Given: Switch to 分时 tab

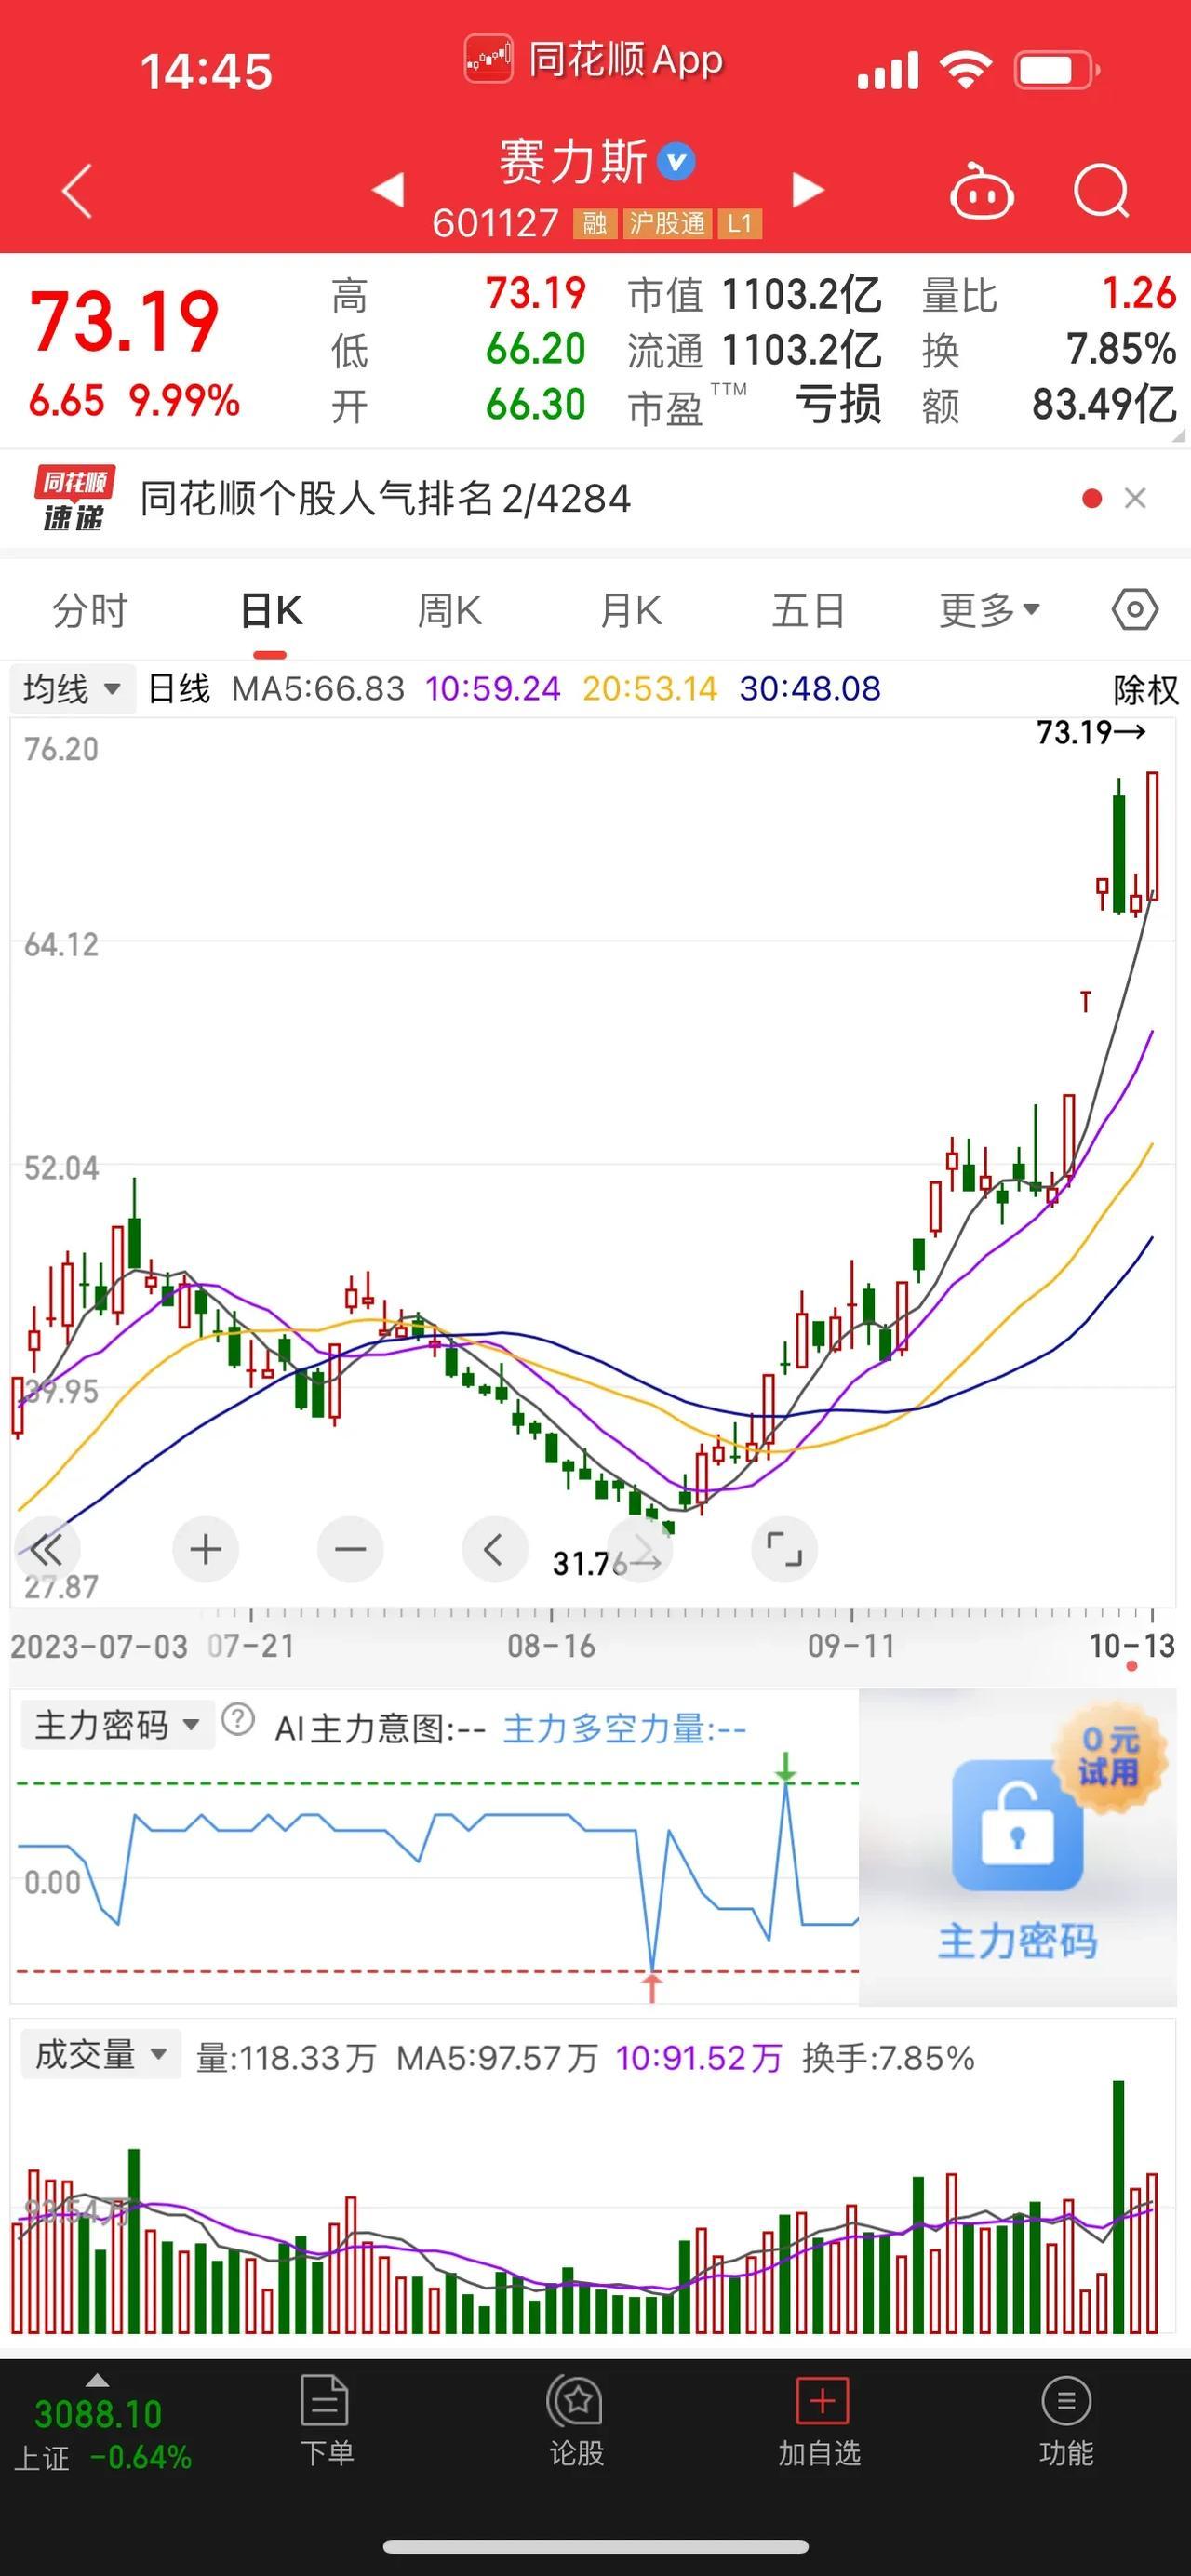Looking at the screenshot, I should (x=90, y=610).
